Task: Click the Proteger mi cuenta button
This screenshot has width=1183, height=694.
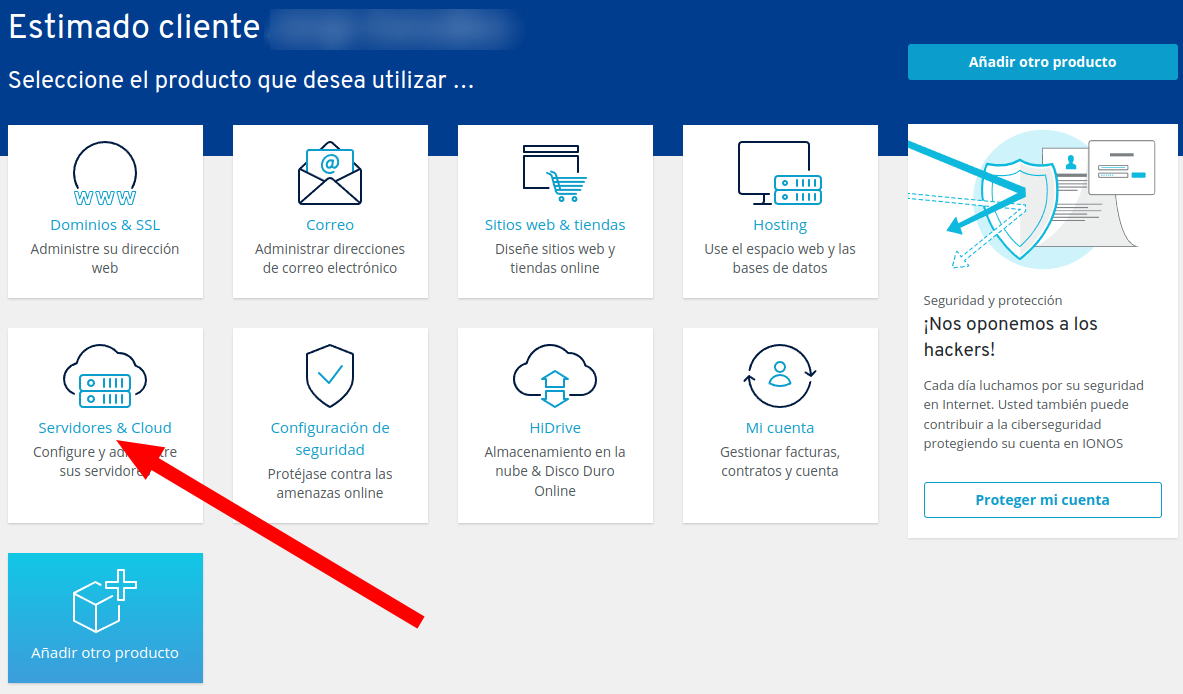Action: tap(1042, 500)
